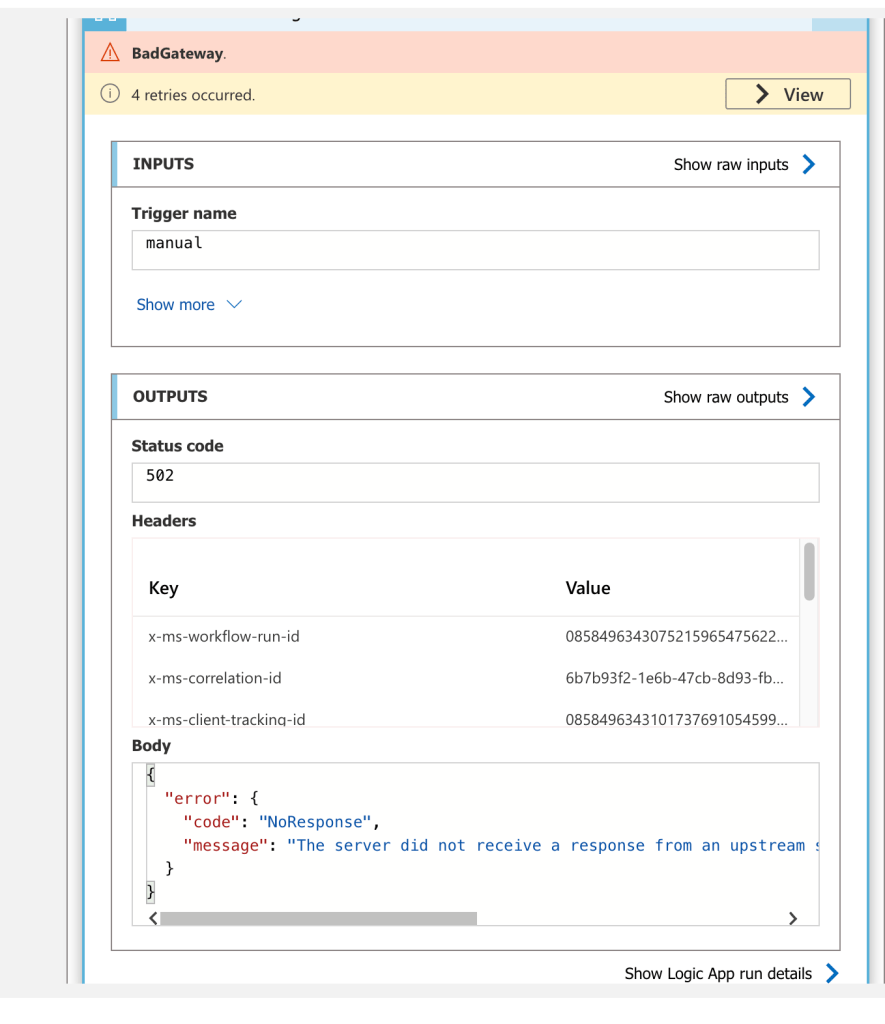
Task: Click the Body scroll left arrow
Action: pos(153,918)
